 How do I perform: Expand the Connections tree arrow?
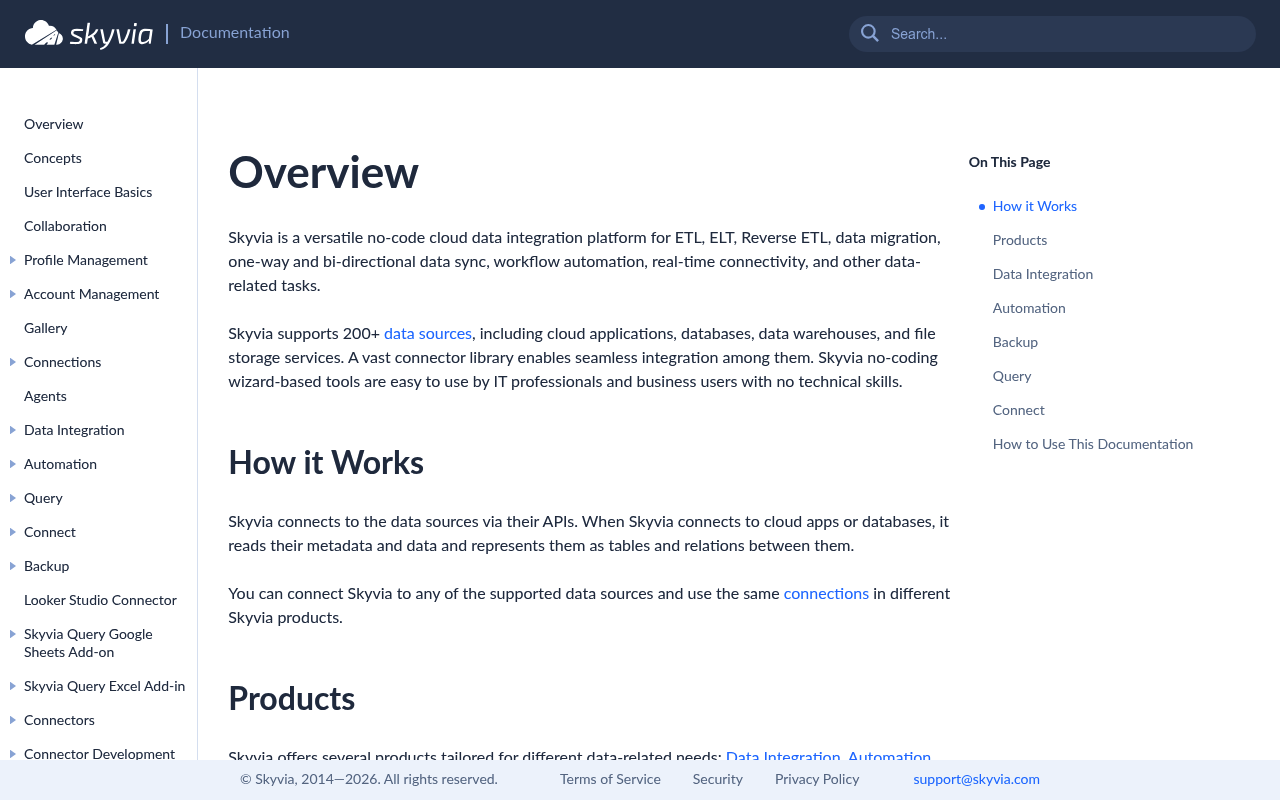tap(13, 362)
